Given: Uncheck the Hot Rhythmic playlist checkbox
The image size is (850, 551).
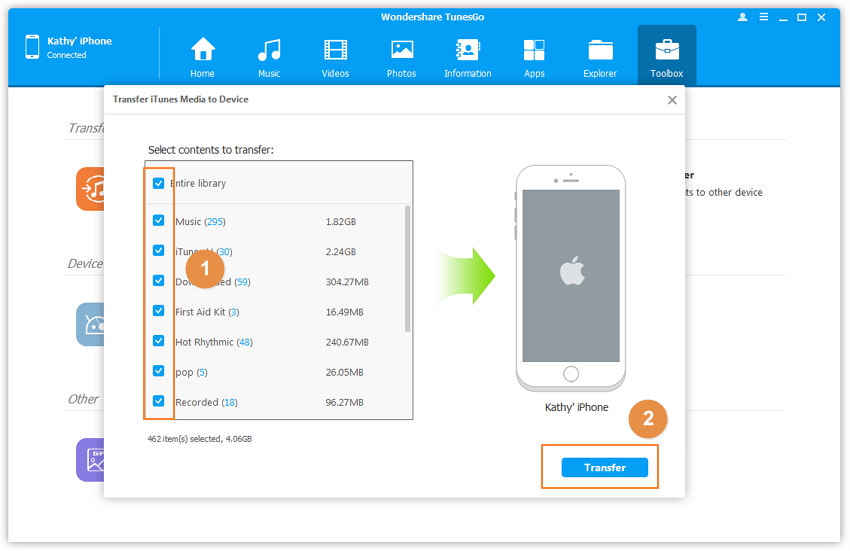Looking at the screenshot, I should coord(158,341).
